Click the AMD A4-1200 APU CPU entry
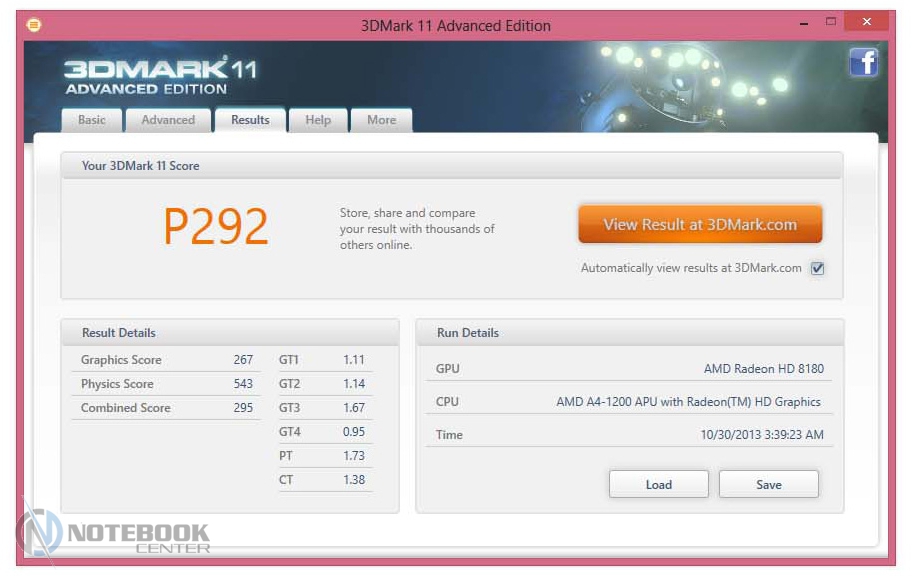 (688, 402)
